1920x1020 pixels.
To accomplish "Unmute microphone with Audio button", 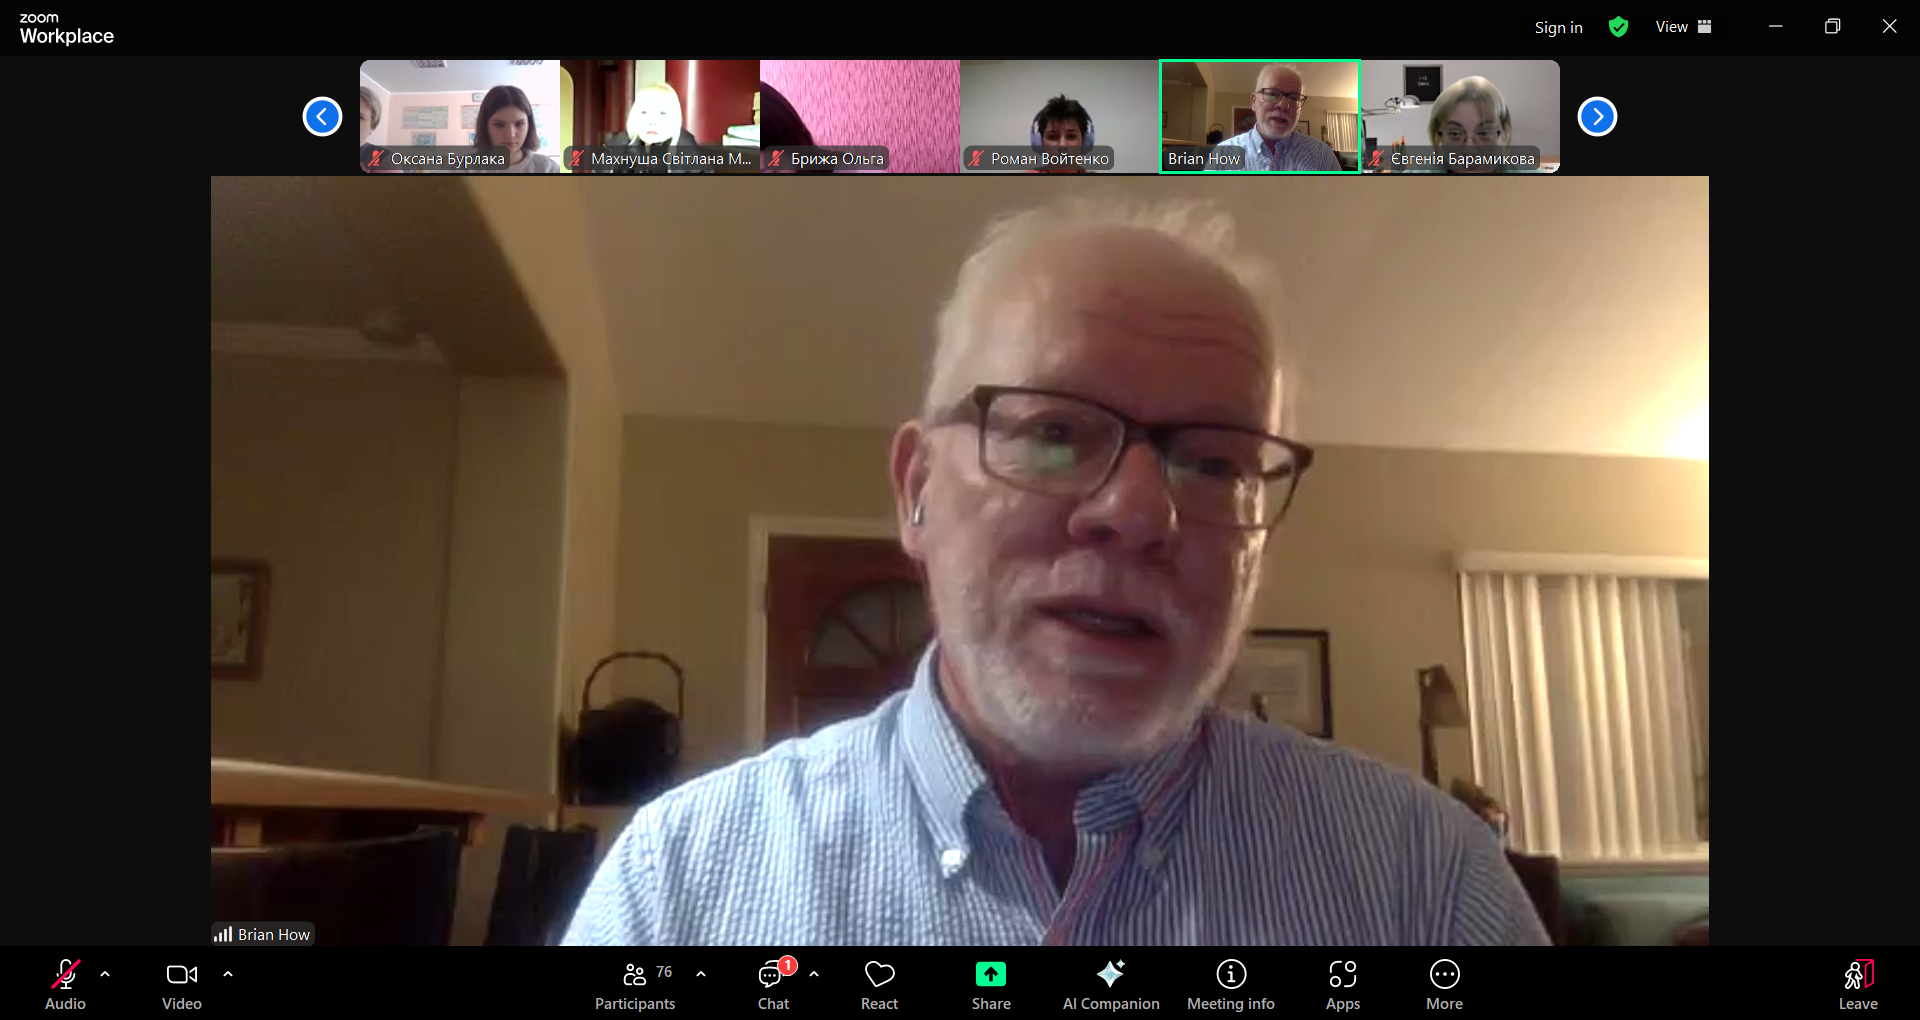I will (66, 985).
